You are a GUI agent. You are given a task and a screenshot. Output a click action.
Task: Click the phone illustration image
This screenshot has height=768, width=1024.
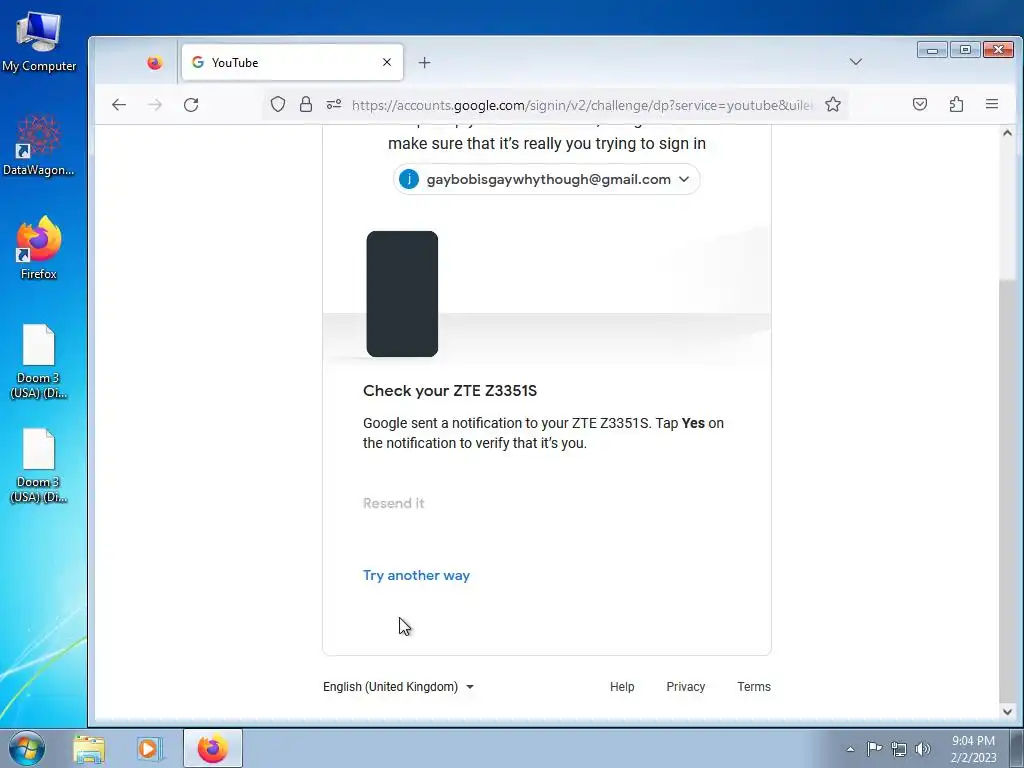[x=402, y=294]
